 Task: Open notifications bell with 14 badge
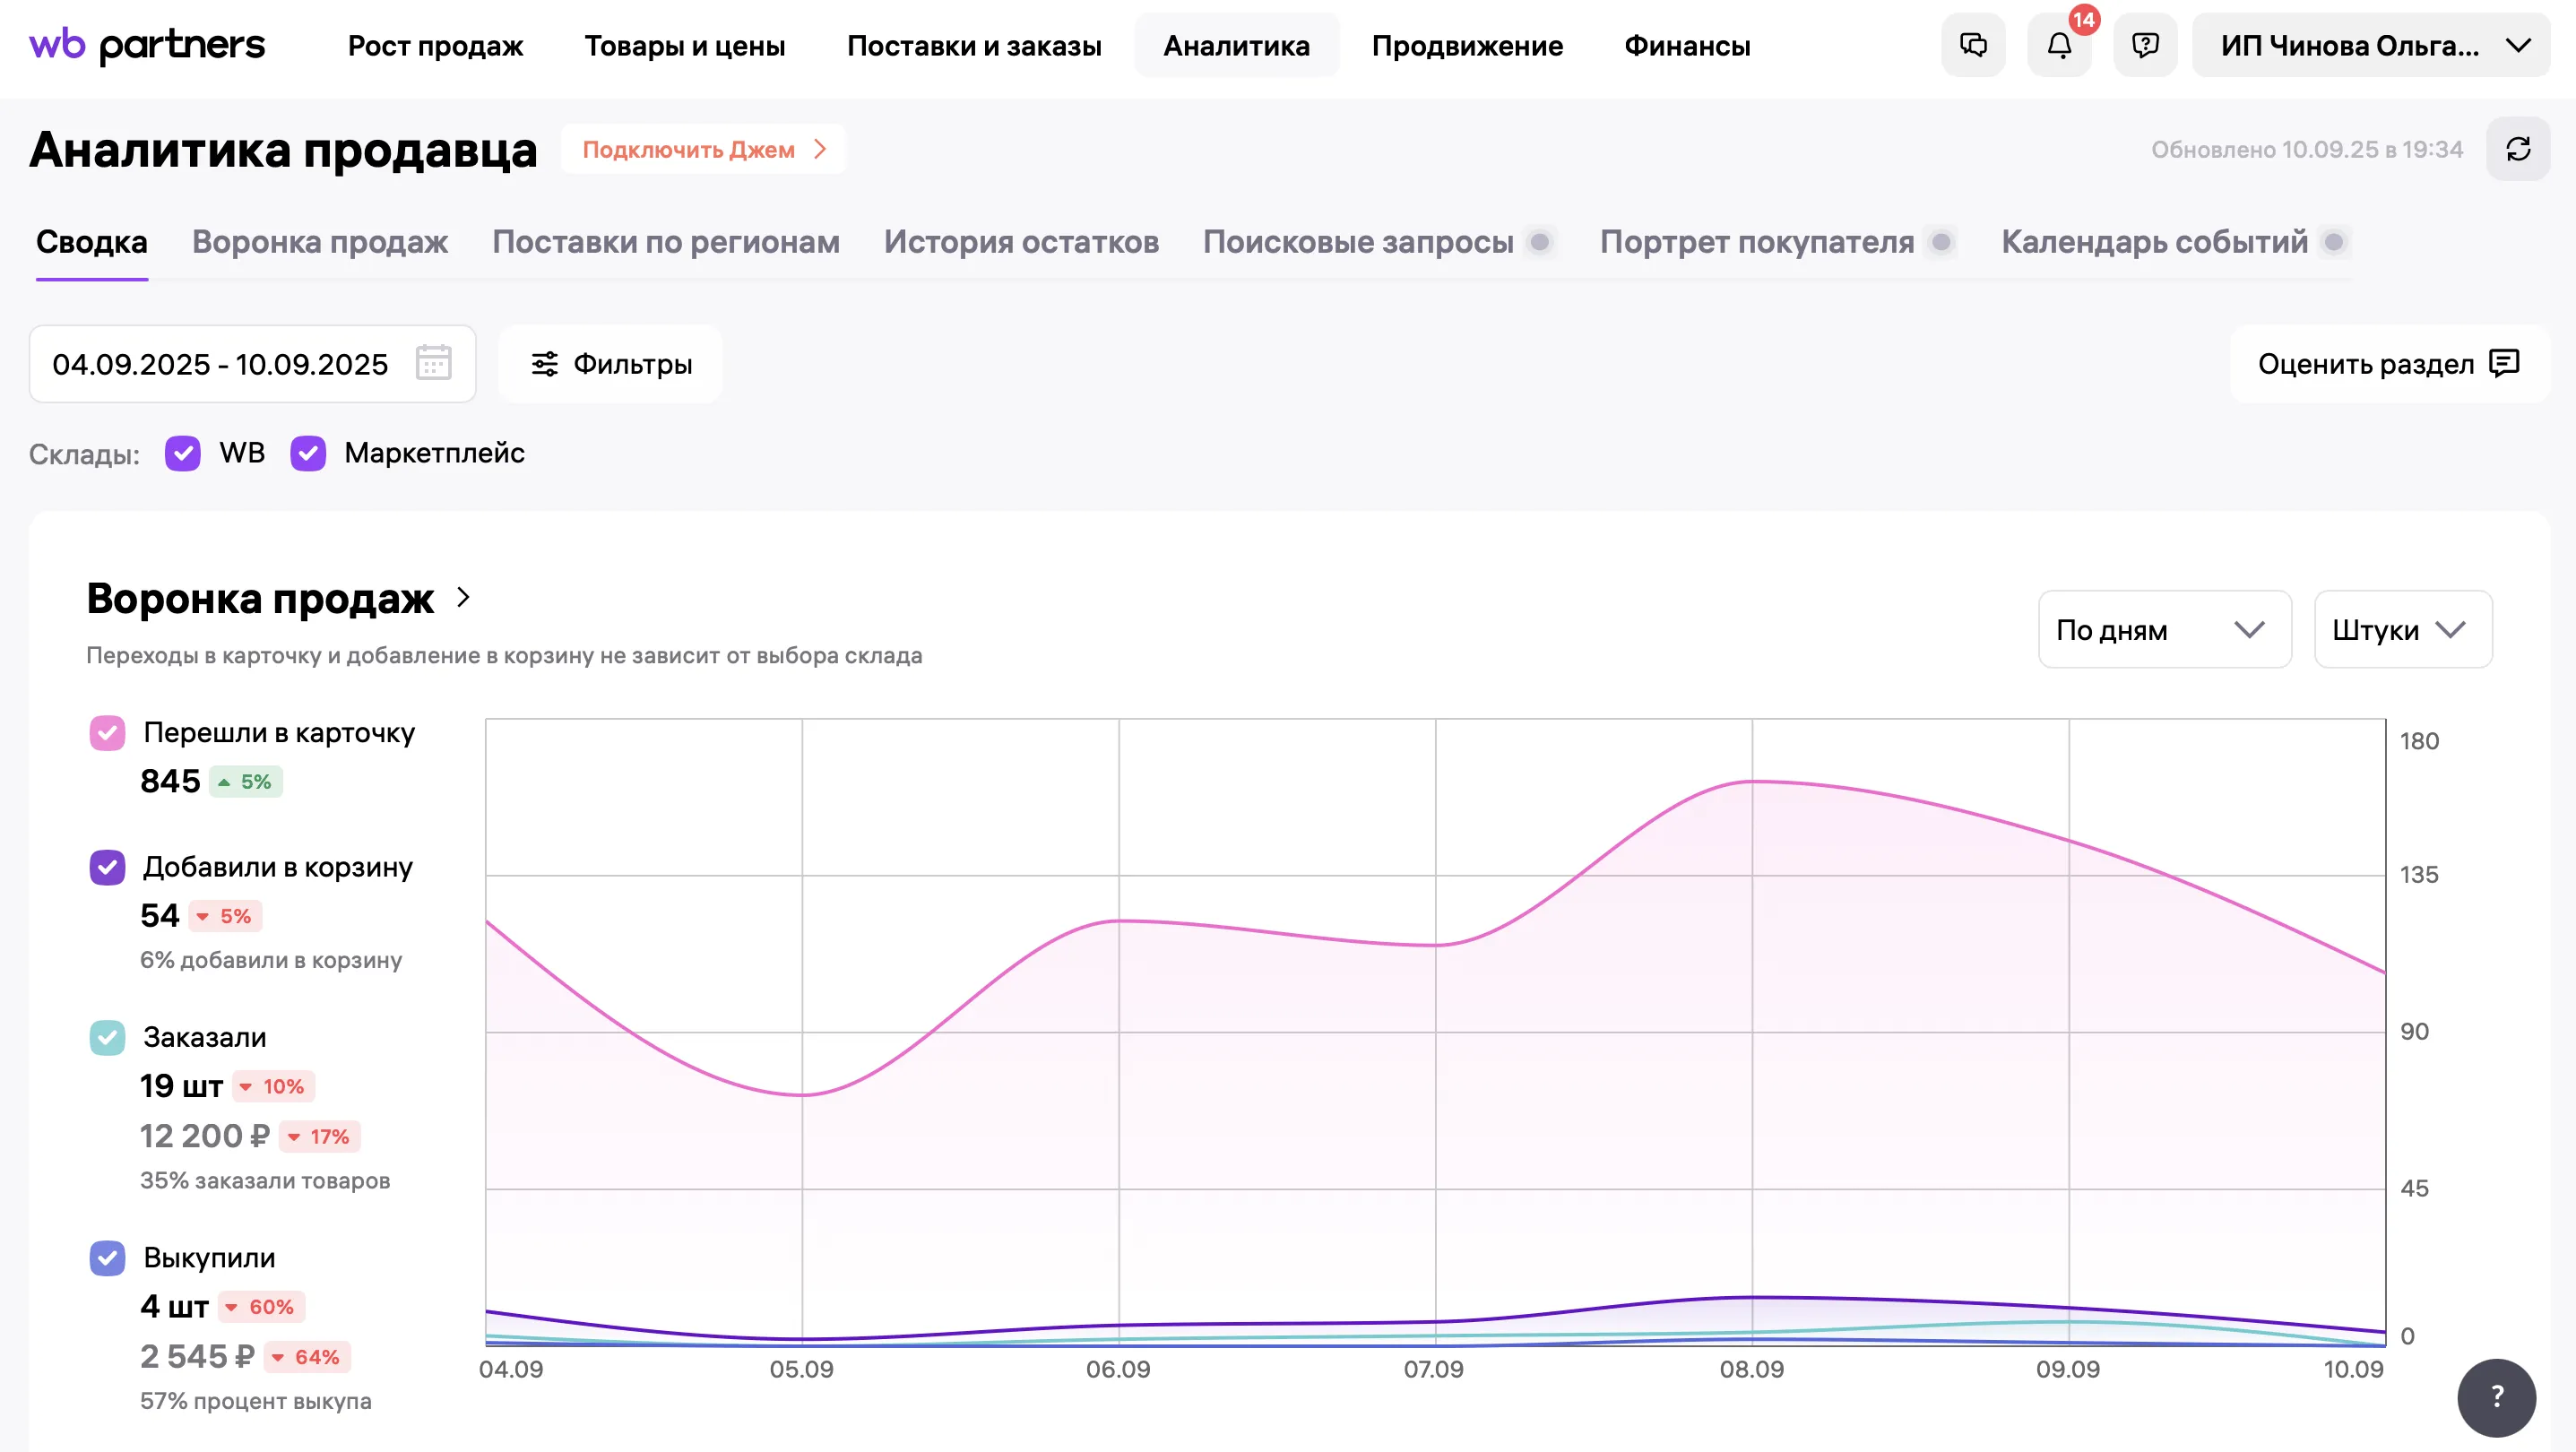[x=2059, y=45]
